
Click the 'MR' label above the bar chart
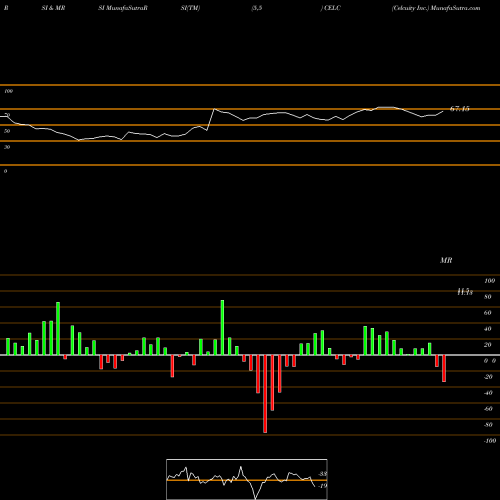446,260
